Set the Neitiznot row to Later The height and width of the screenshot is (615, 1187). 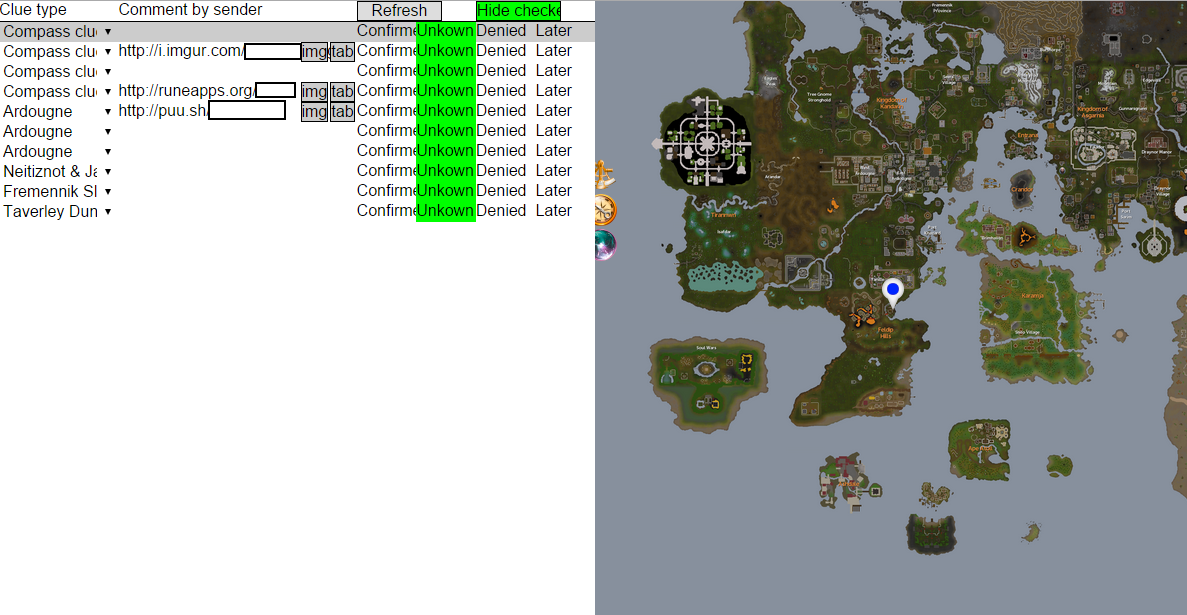[553, 170]
